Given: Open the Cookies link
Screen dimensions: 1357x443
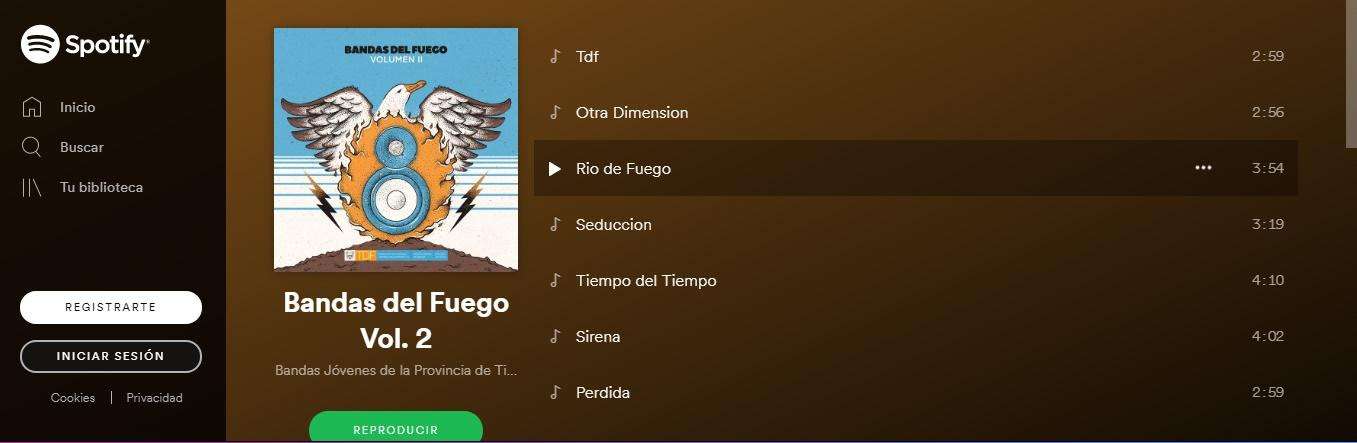Looking at the screenshot, I should (x=73, y=398).
